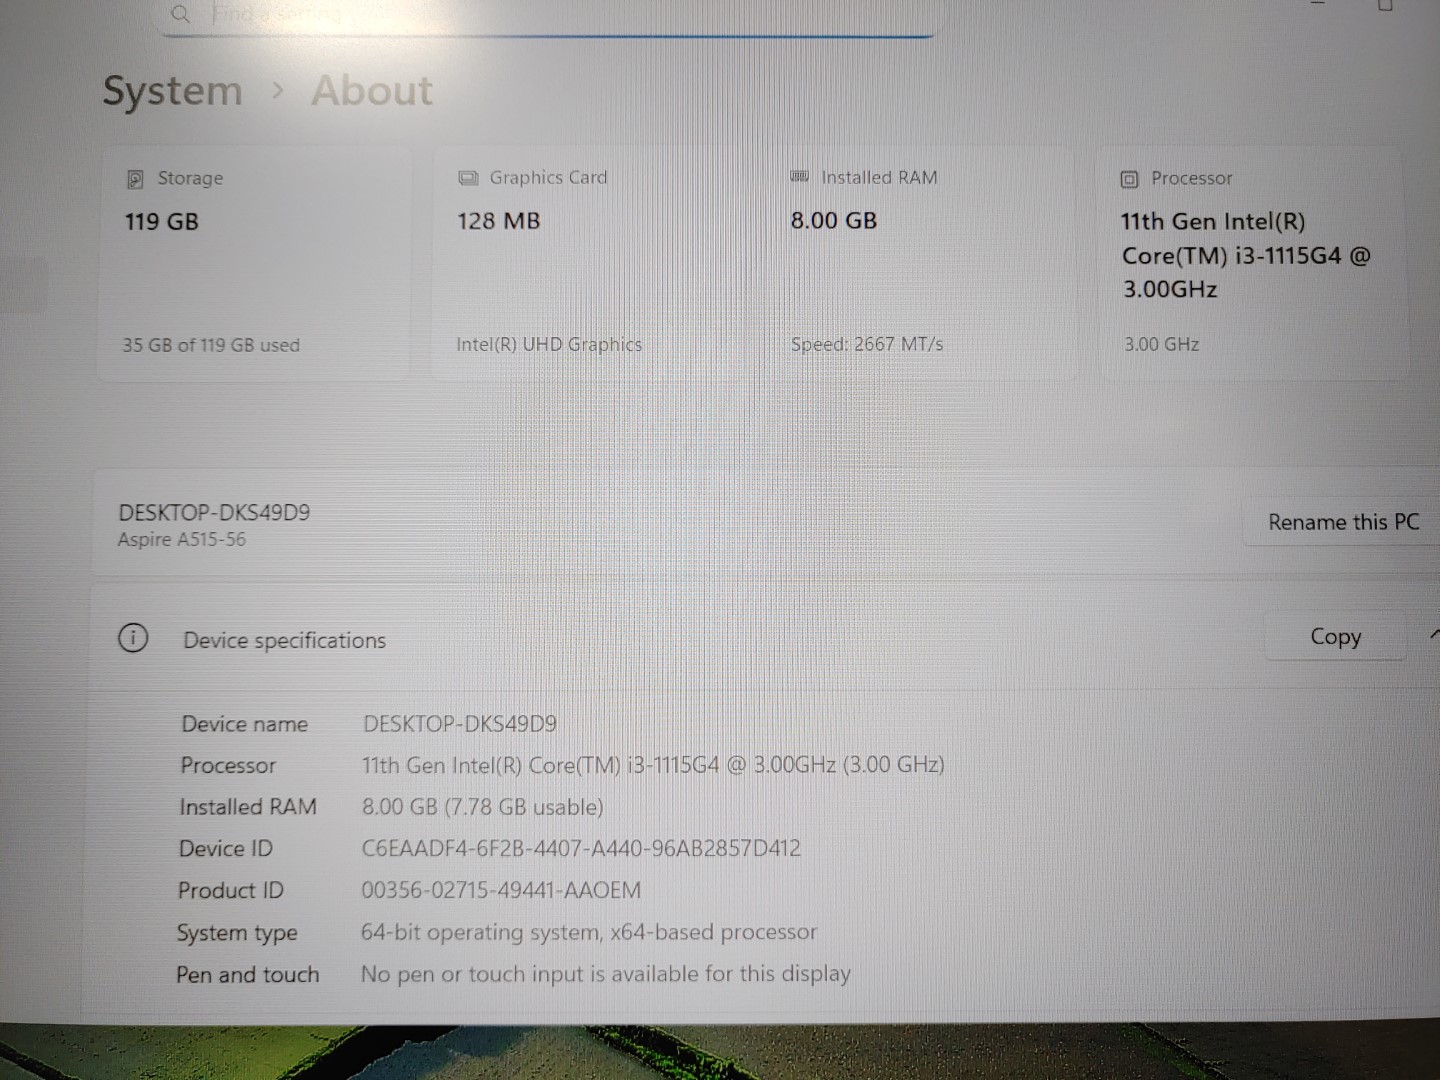Click the Installed RAM memory icon

[x=799, y=176]
